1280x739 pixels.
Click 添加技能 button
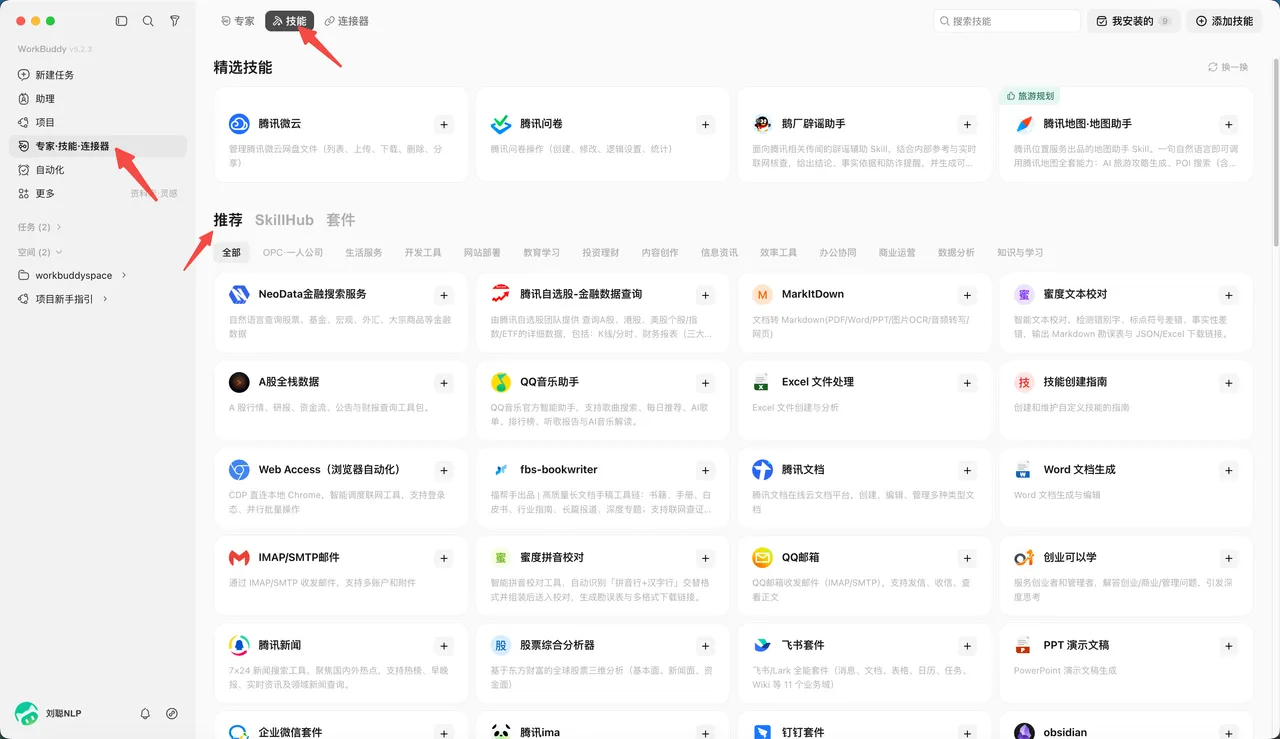(x=1224, y=21)
